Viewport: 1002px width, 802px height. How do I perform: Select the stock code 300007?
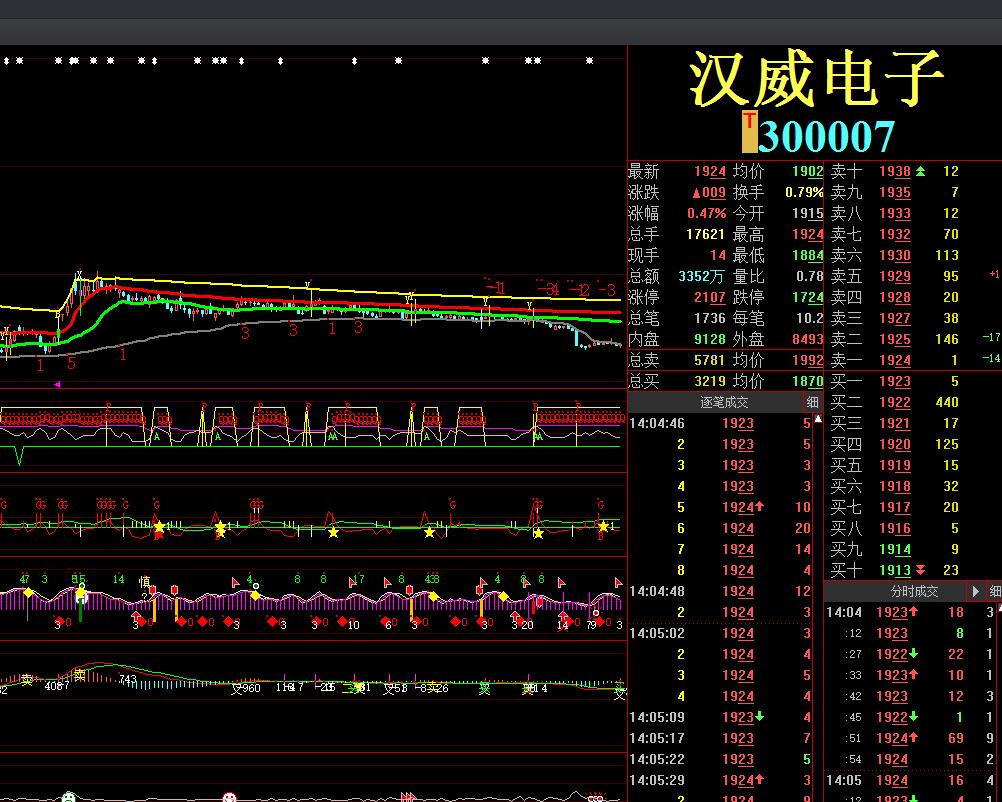pyautogui.click(x=826, y=136)
